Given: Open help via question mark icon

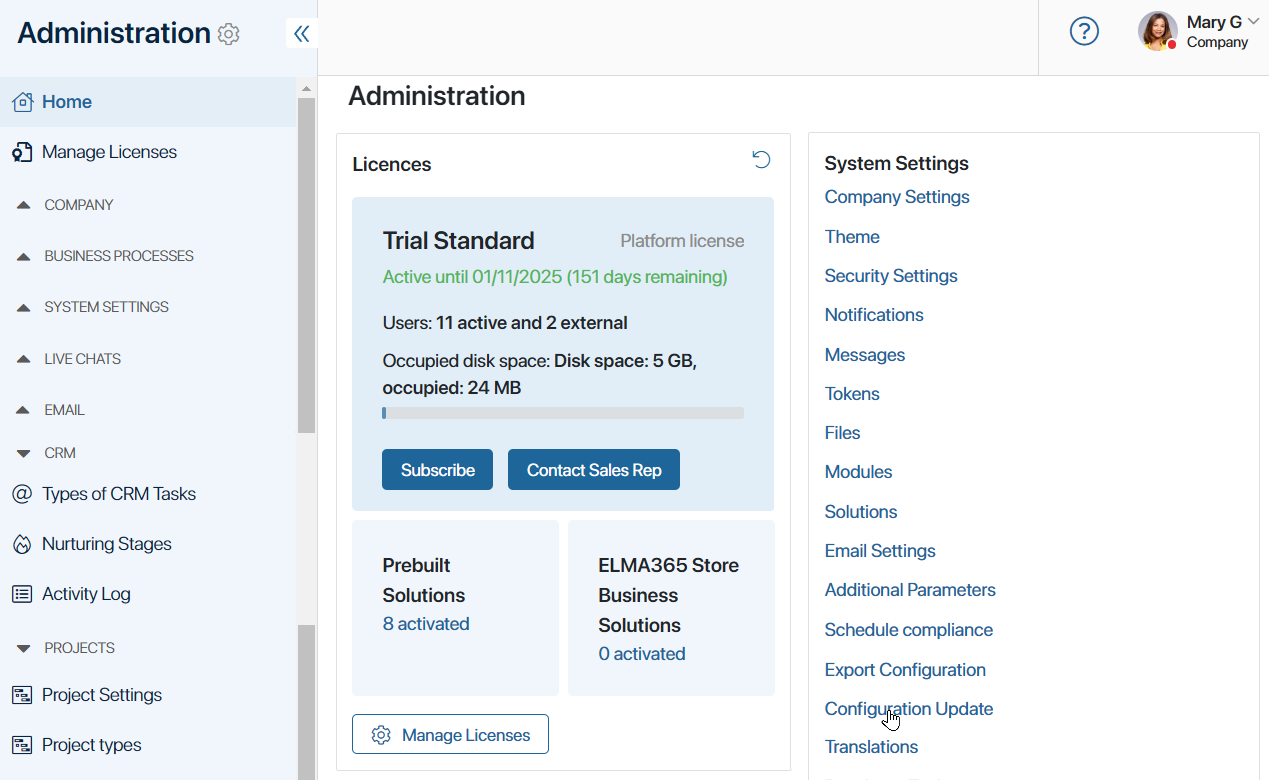Looking at the screenshot, I should click(x=1084, y=31).
